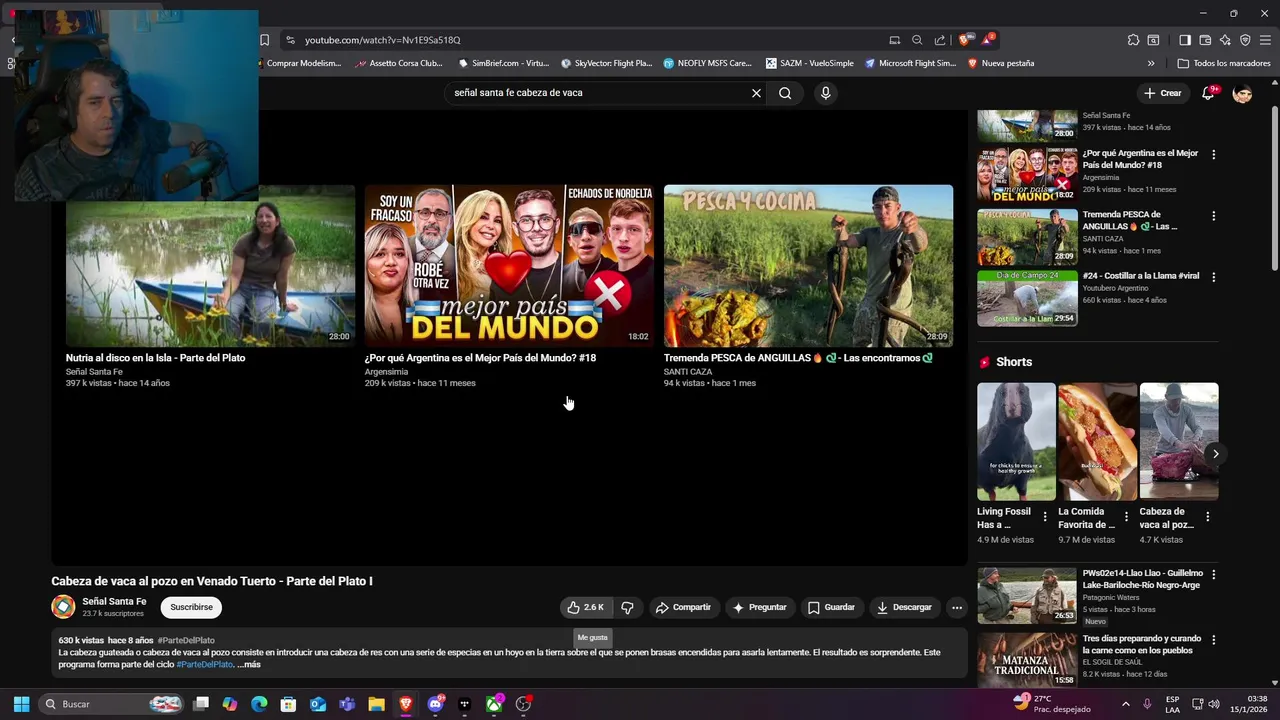Open Brave Rewards triangle icon
This screenshot has width=1280, height=720.
(987, 40)
